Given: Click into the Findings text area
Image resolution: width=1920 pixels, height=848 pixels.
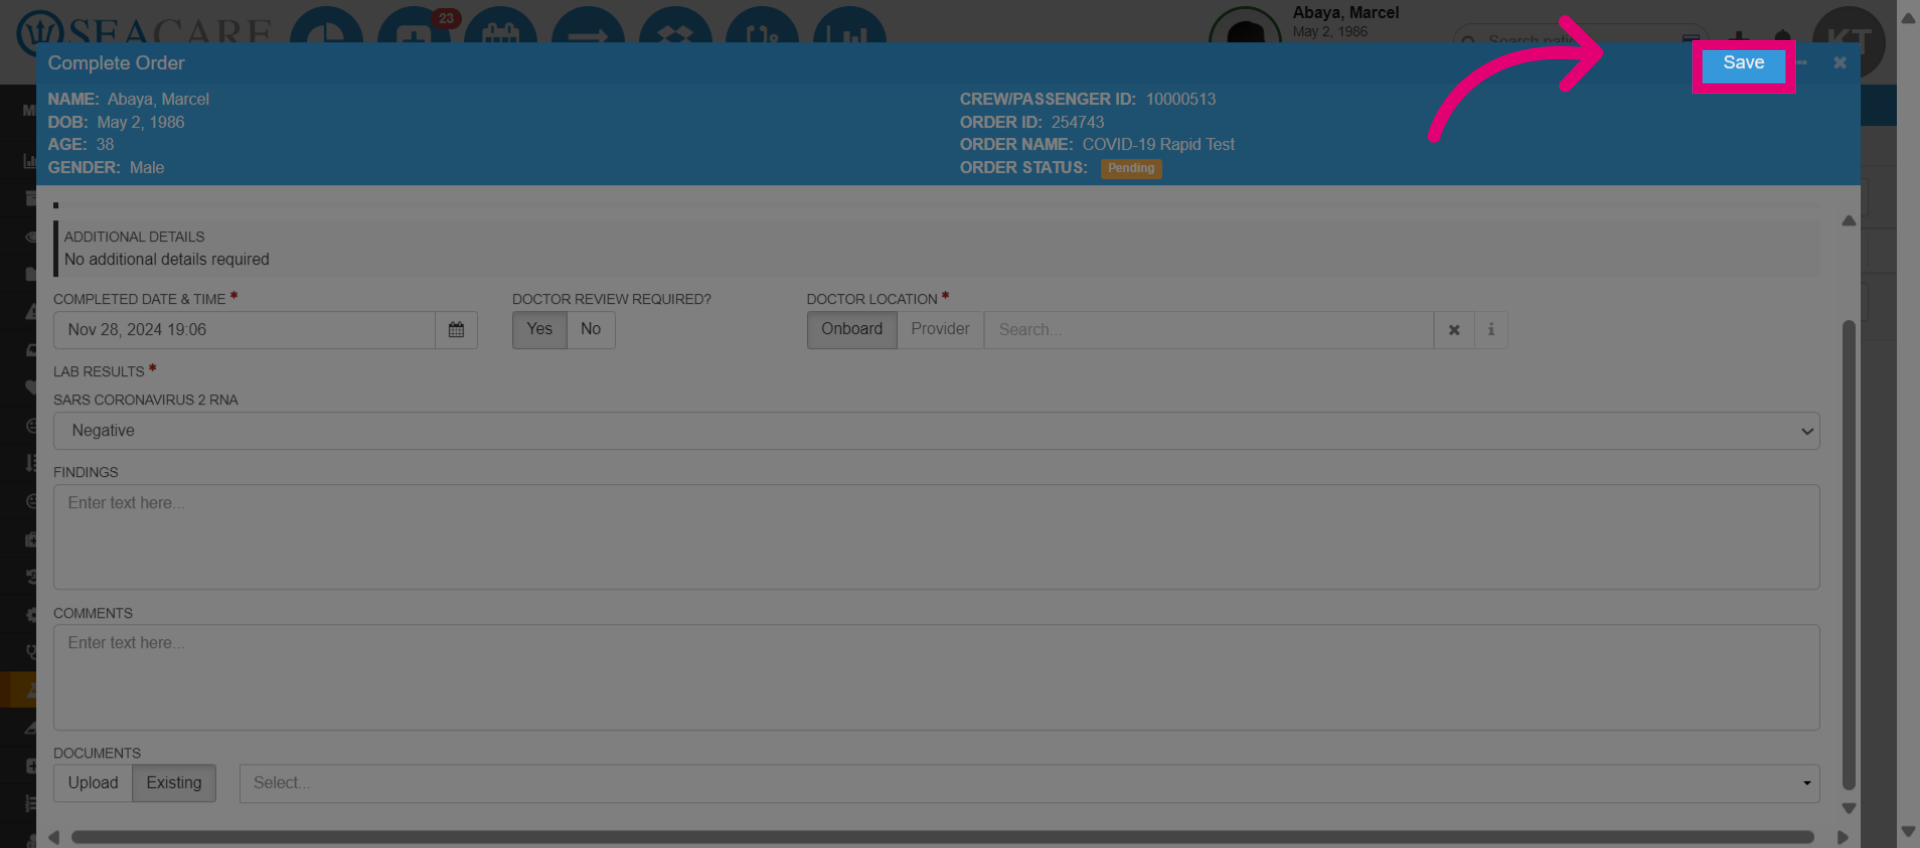Looking at the screenshot, I should click(x=936, y=537).
